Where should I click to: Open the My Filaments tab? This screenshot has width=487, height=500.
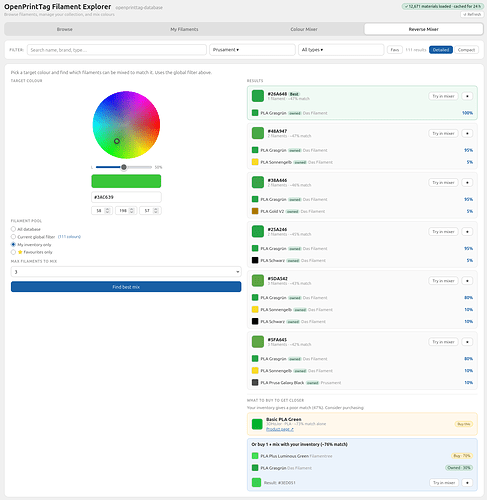[184, 29]
